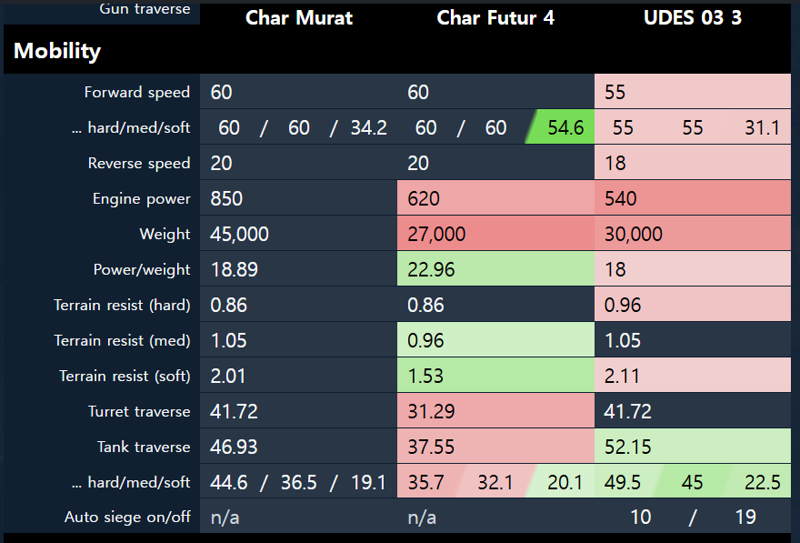Select the Forward speed row label
The height and width of the screenshot is (543, 800).
[137, 92]
